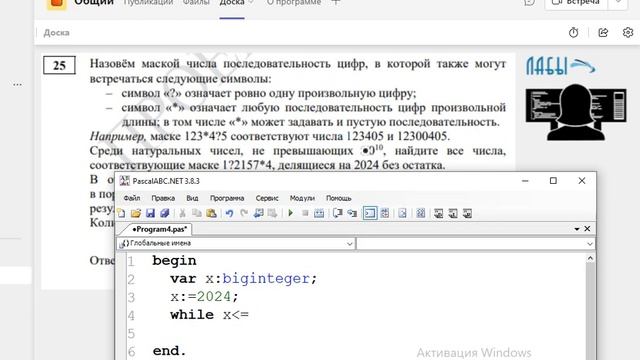Click the first of three trailing window icons
640x360 pixels.
click(439, 213)
